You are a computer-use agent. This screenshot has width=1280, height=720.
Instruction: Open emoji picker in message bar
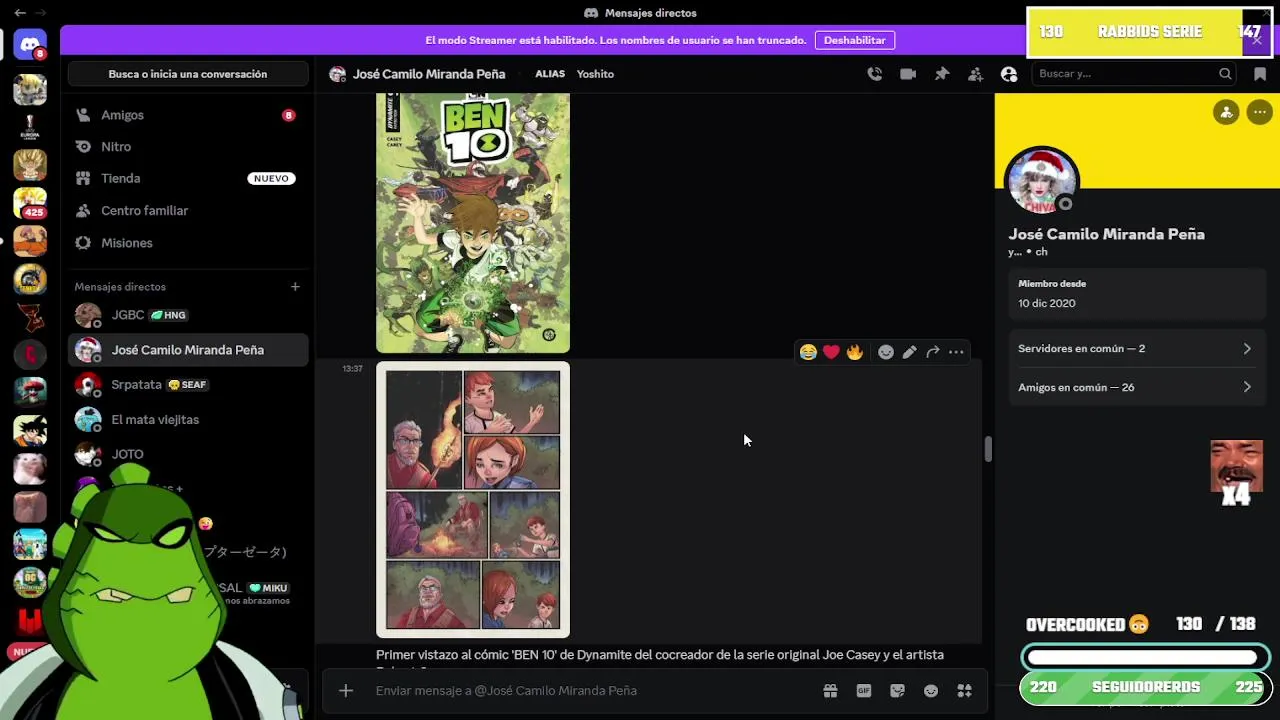point(931,691)
